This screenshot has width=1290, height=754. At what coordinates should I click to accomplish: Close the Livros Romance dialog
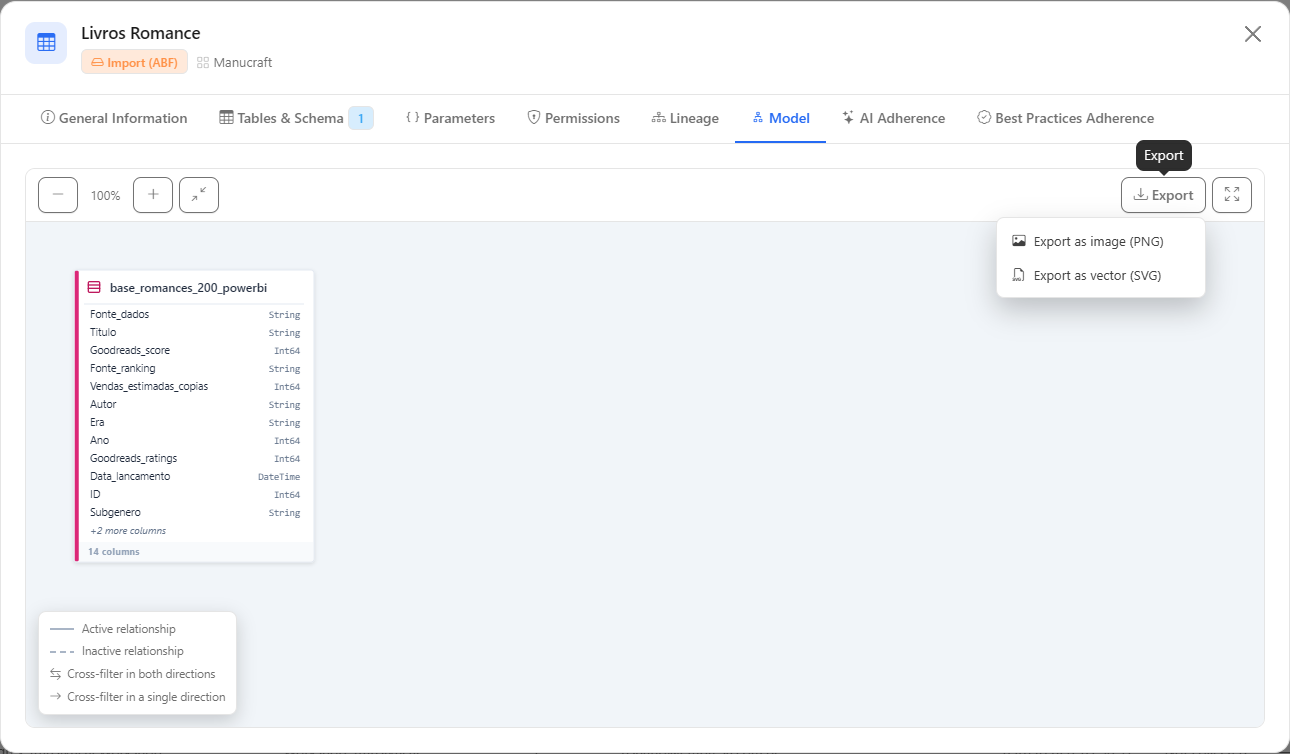coord(1253,34)
